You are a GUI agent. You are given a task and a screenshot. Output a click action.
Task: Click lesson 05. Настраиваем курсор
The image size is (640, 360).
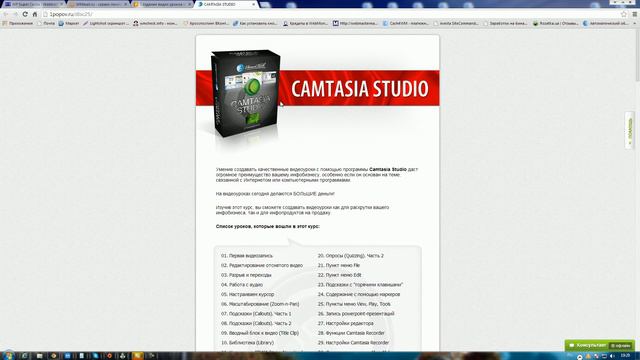coord(247,294)
